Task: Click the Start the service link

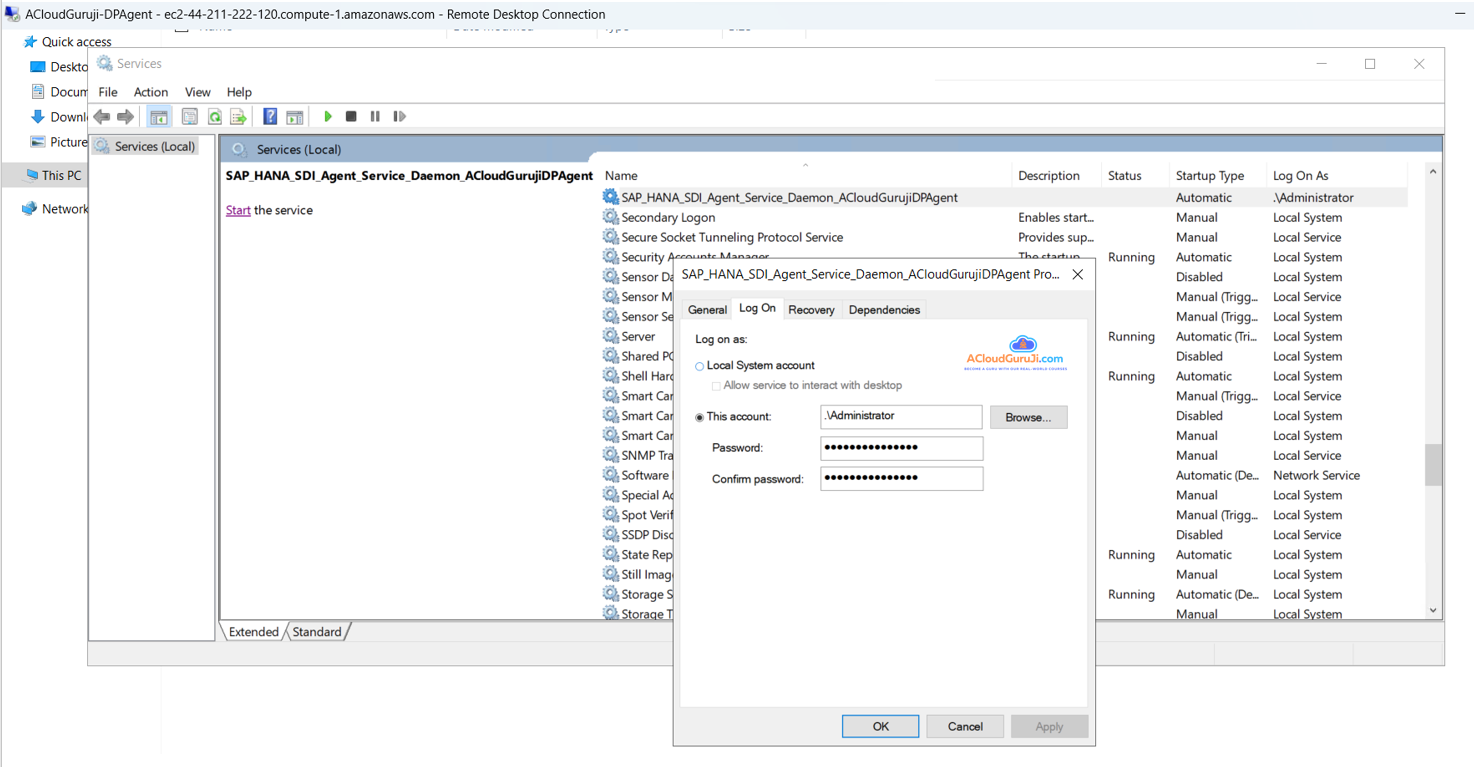Action: [x=238, y=210]
